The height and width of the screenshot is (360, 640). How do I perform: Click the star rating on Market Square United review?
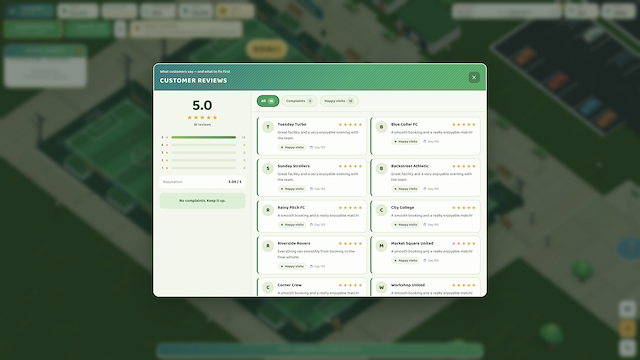pyautogui.click(x=464, y=244)
